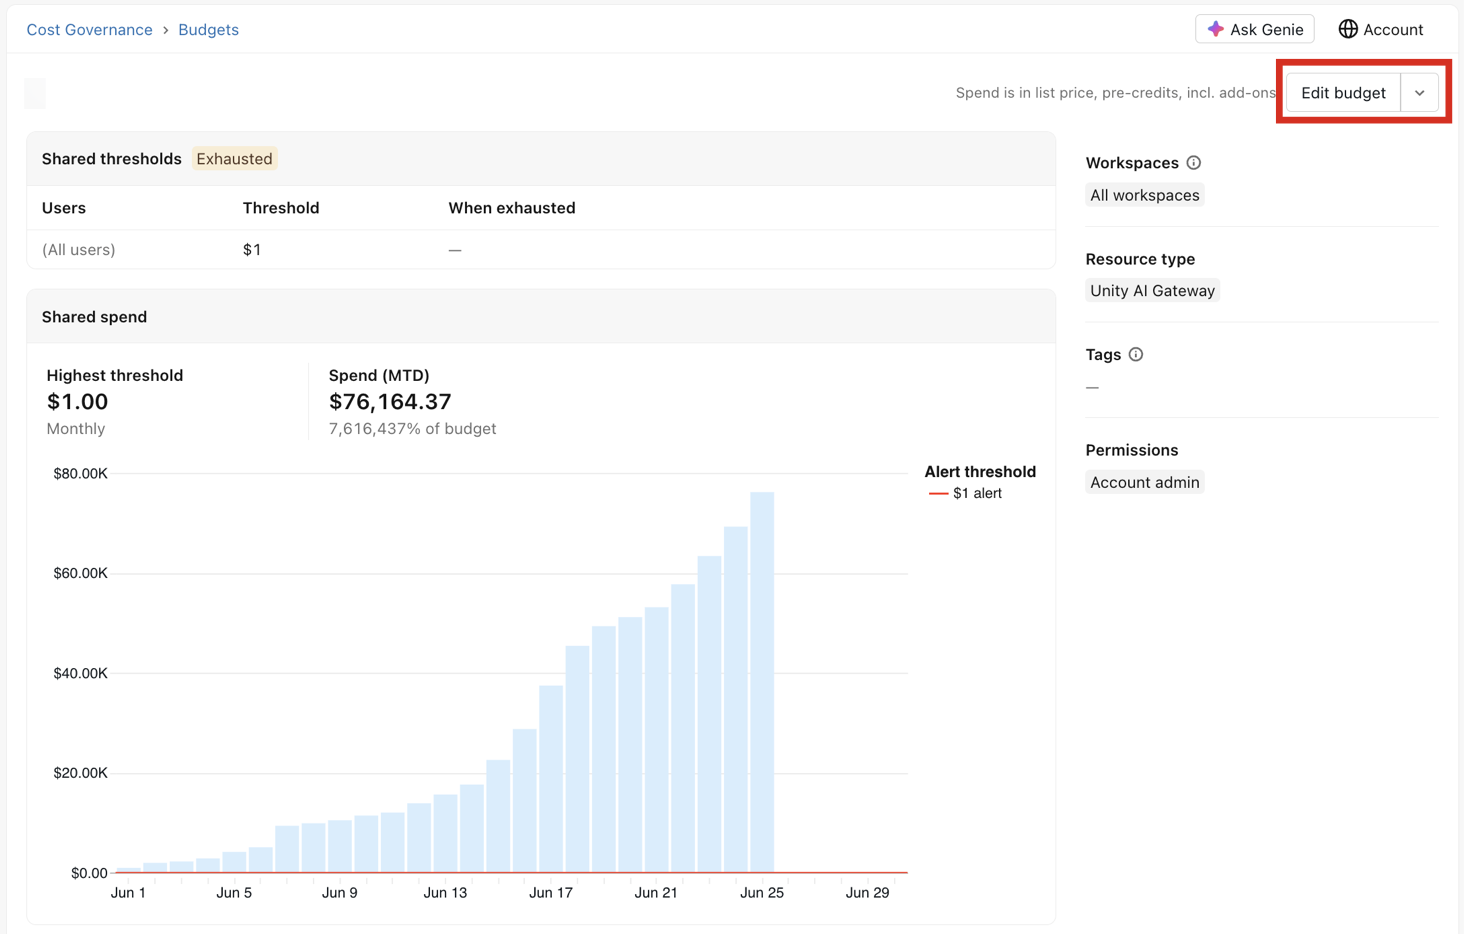
Task: Click the Account globe icon
Action: click(x=1348, y=29)
